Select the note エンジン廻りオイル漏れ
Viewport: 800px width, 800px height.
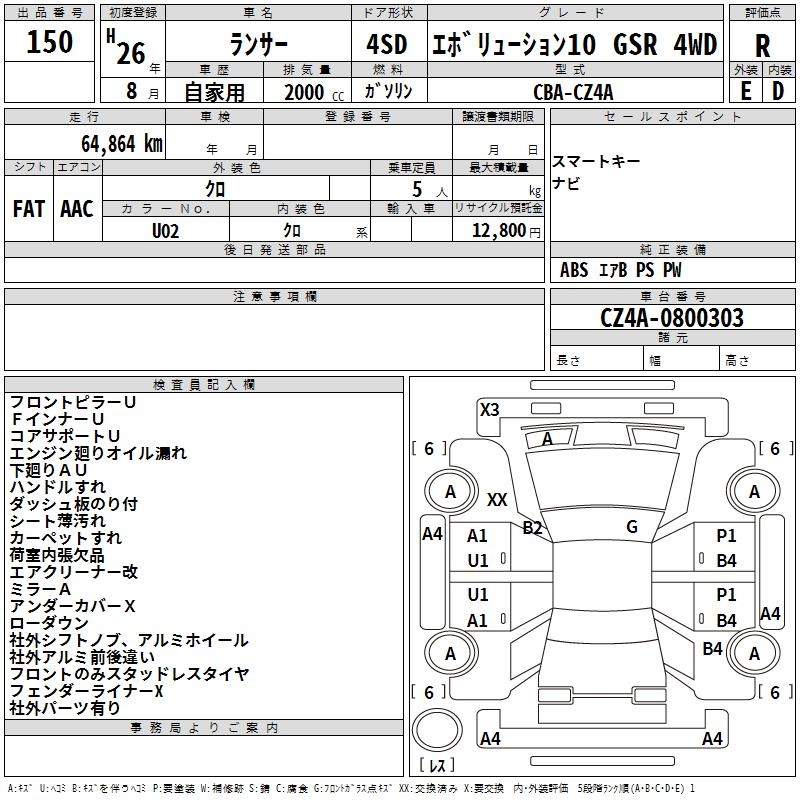(x=98, y=453)
